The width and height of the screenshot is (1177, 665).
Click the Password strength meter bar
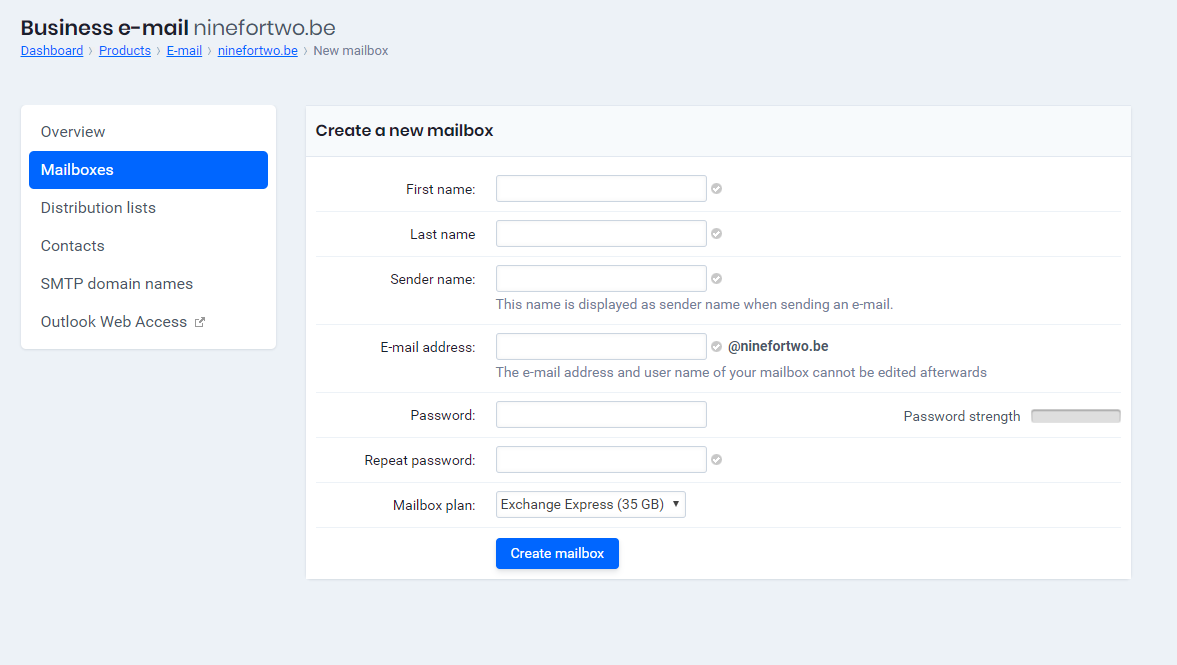[x=1076, y=416]
